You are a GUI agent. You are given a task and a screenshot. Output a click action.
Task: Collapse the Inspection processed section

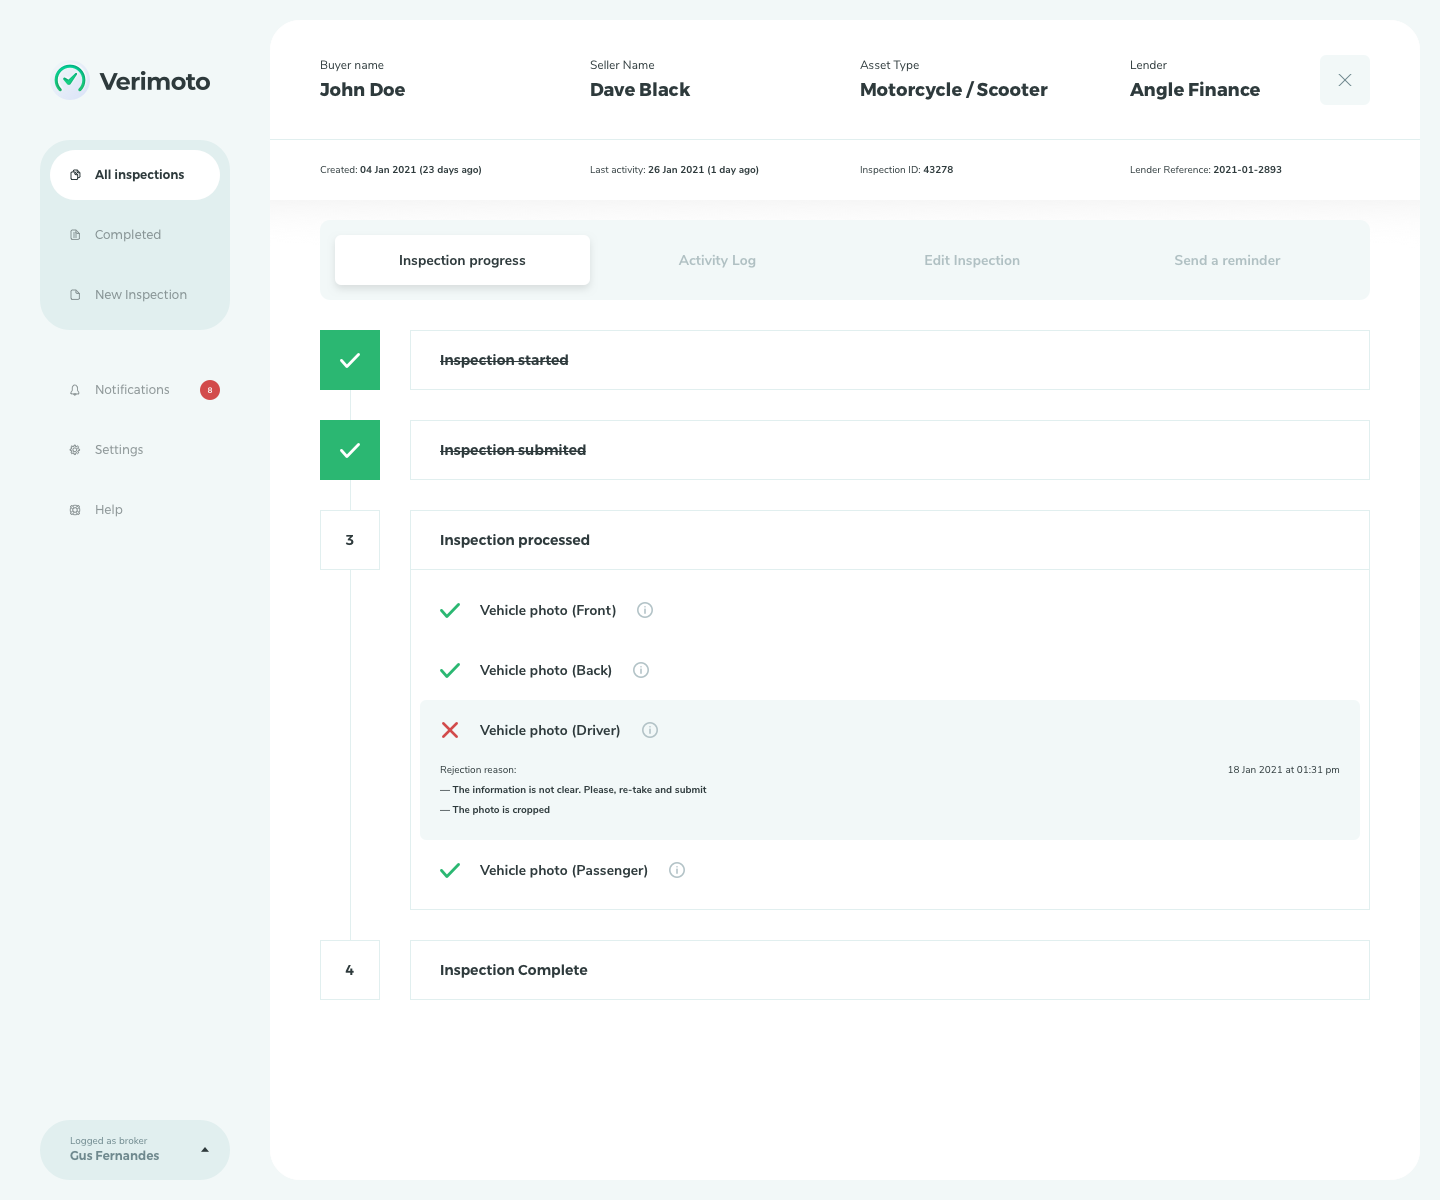click(x=890, y=540)
